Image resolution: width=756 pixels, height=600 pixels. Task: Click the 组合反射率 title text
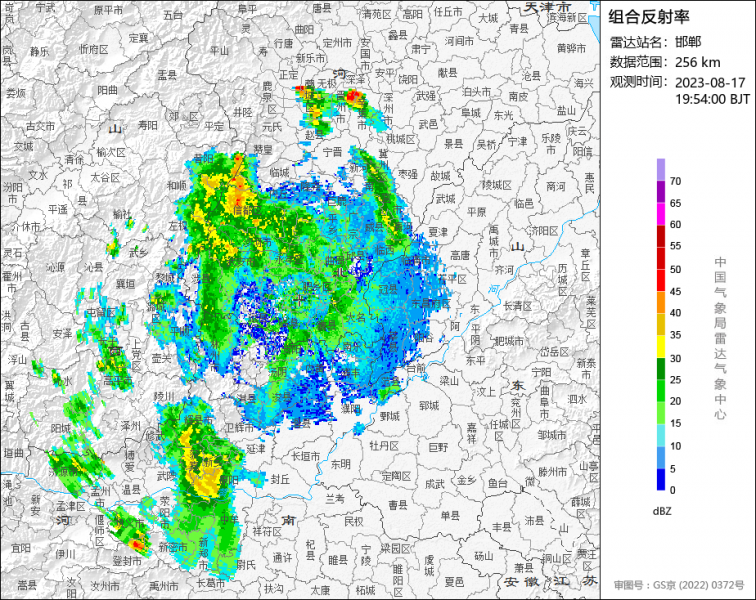[649, 17]
